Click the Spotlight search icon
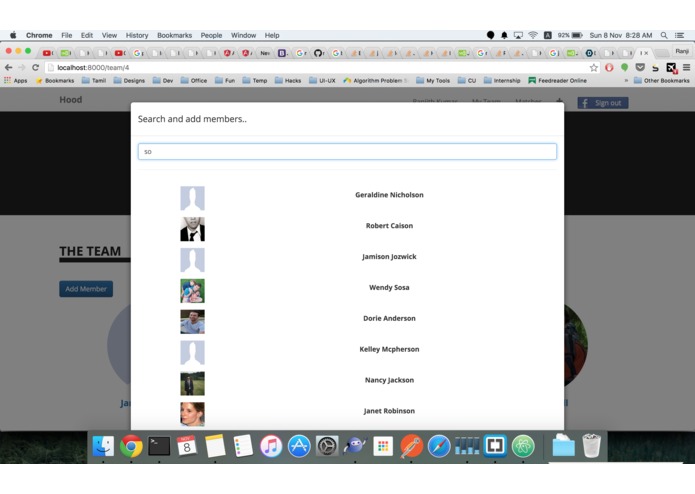Screen dimensions: 695x494 pyautogui.click(x=664, y=35)
